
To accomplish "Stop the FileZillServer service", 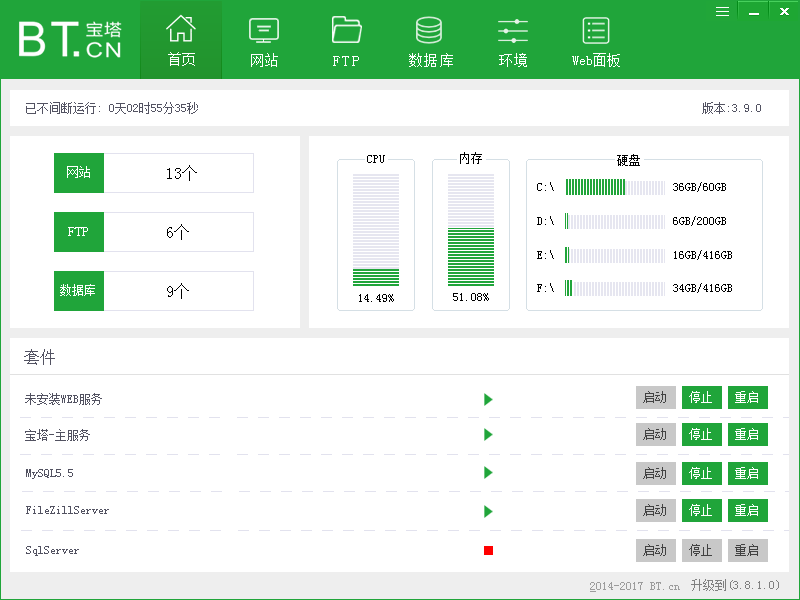I will click(701, 511).
